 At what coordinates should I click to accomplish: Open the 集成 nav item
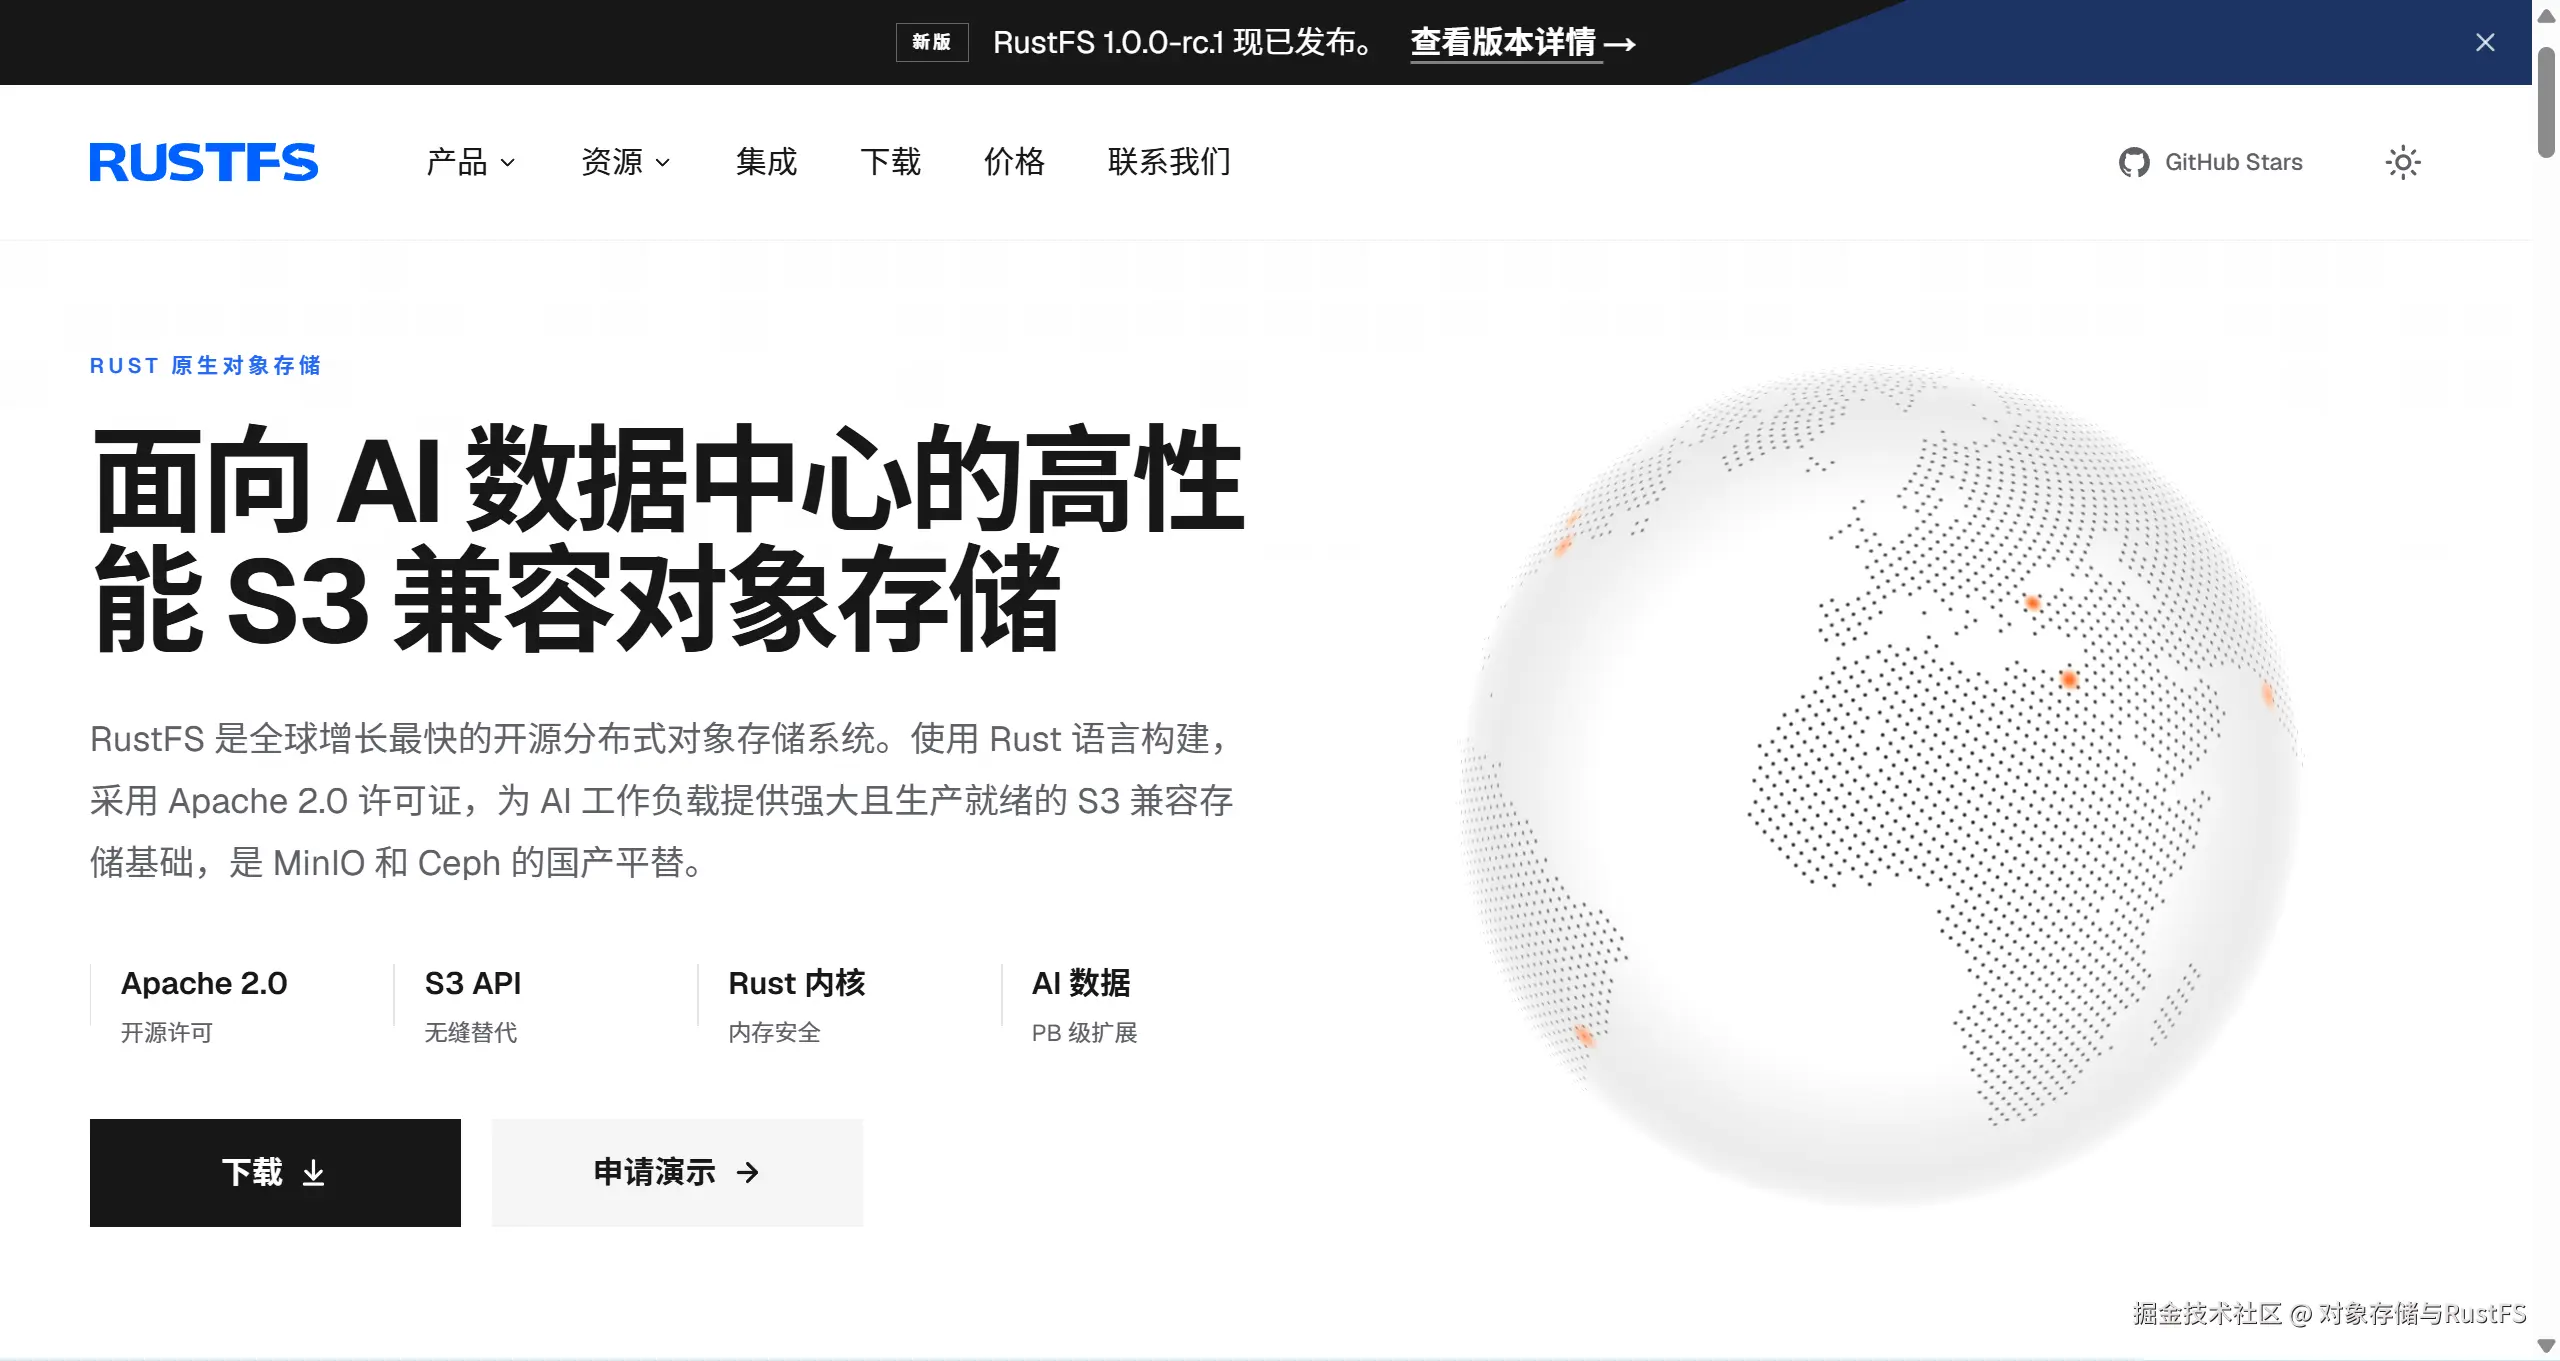tap(766, 162)
